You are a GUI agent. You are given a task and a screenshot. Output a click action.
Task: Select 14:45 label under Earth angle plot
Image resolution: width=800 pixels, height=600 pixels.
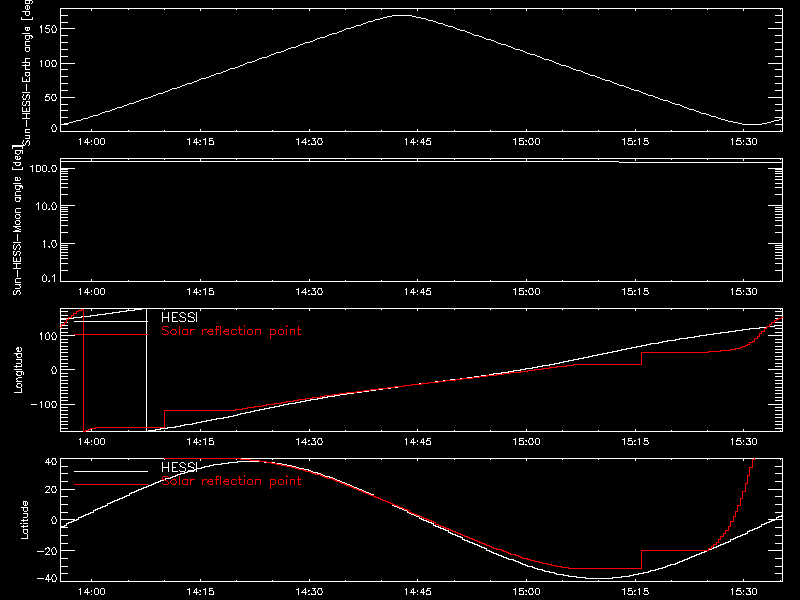[418, 142]
